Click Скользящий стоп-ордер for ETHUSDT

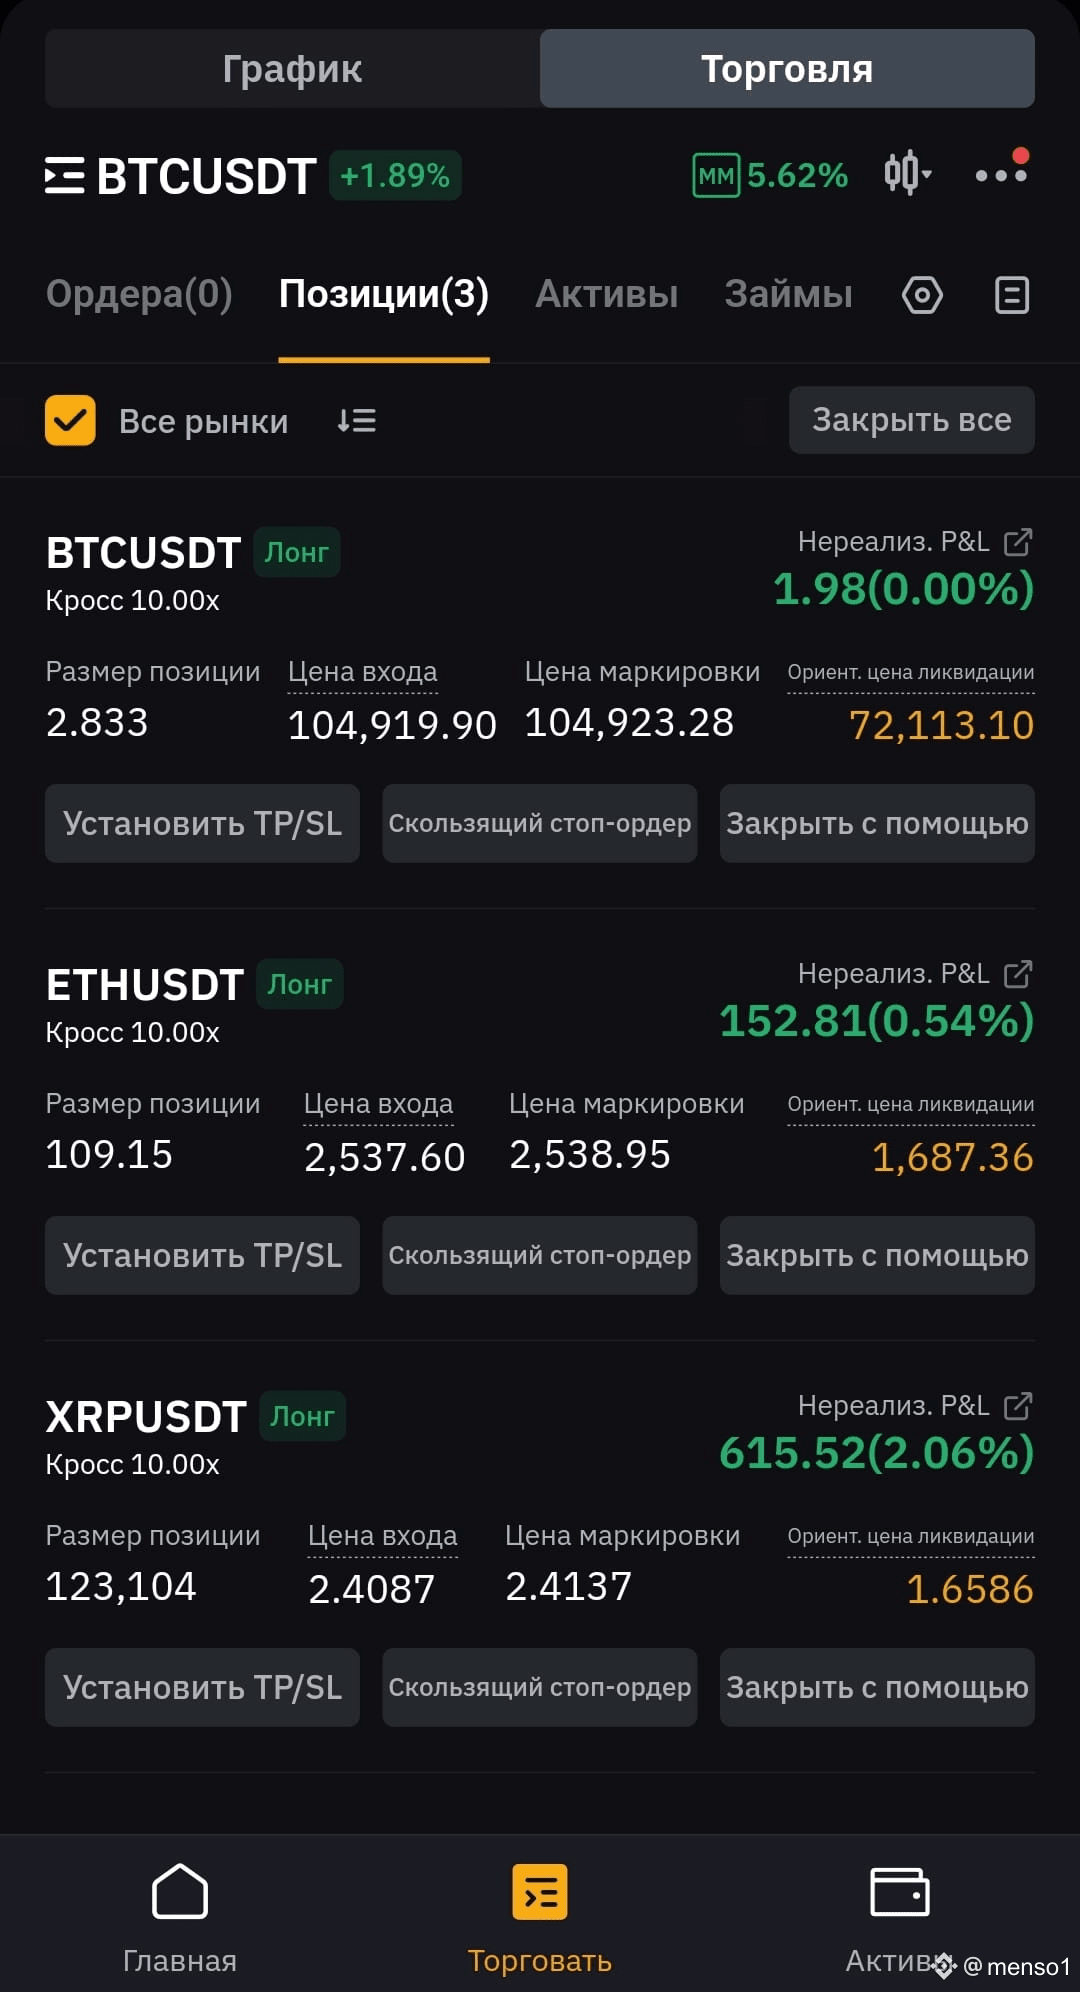tap(540, 1255)
